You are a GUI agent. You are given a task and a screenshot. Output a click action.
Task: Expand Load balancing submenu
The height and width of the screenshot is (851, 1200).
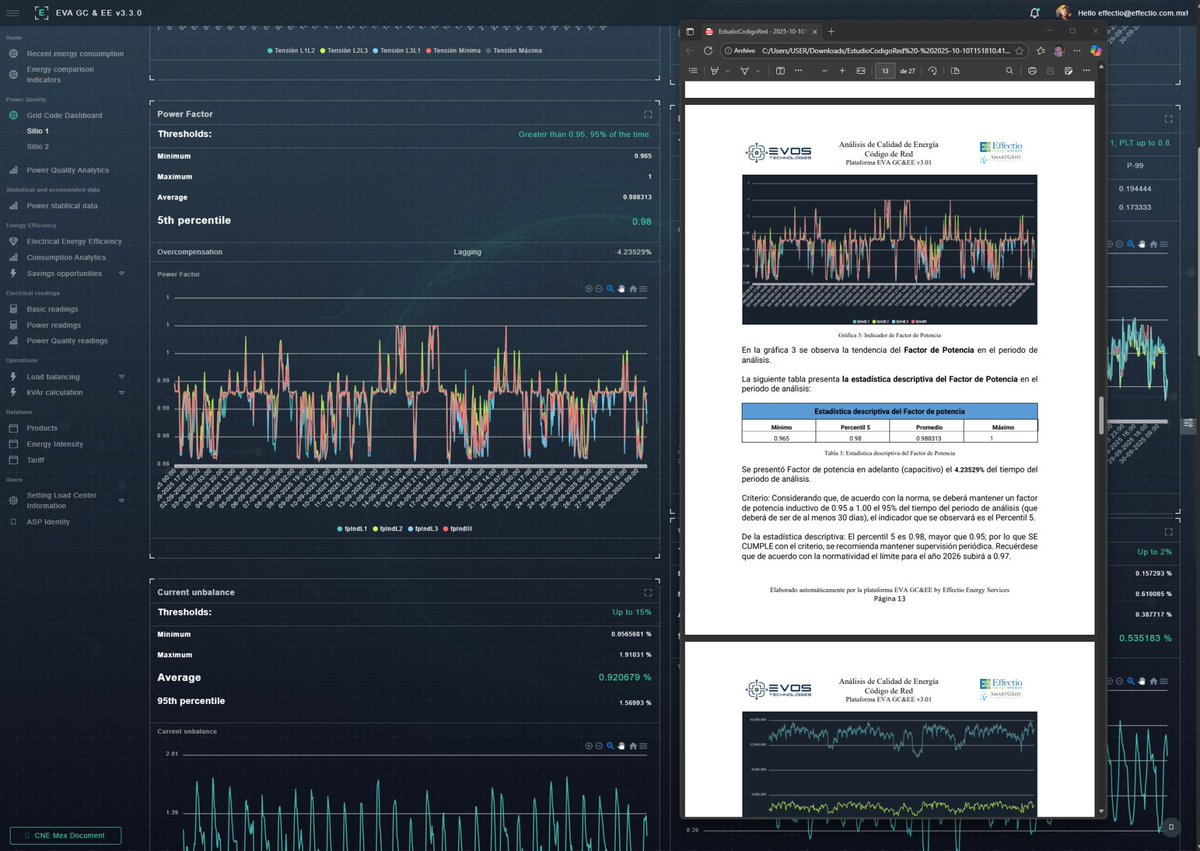tap(122, 377)
